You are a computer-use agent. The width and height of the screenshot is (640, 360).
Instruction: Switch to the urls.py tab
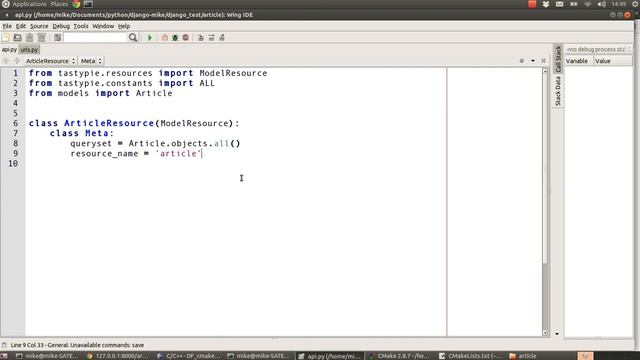29,49
